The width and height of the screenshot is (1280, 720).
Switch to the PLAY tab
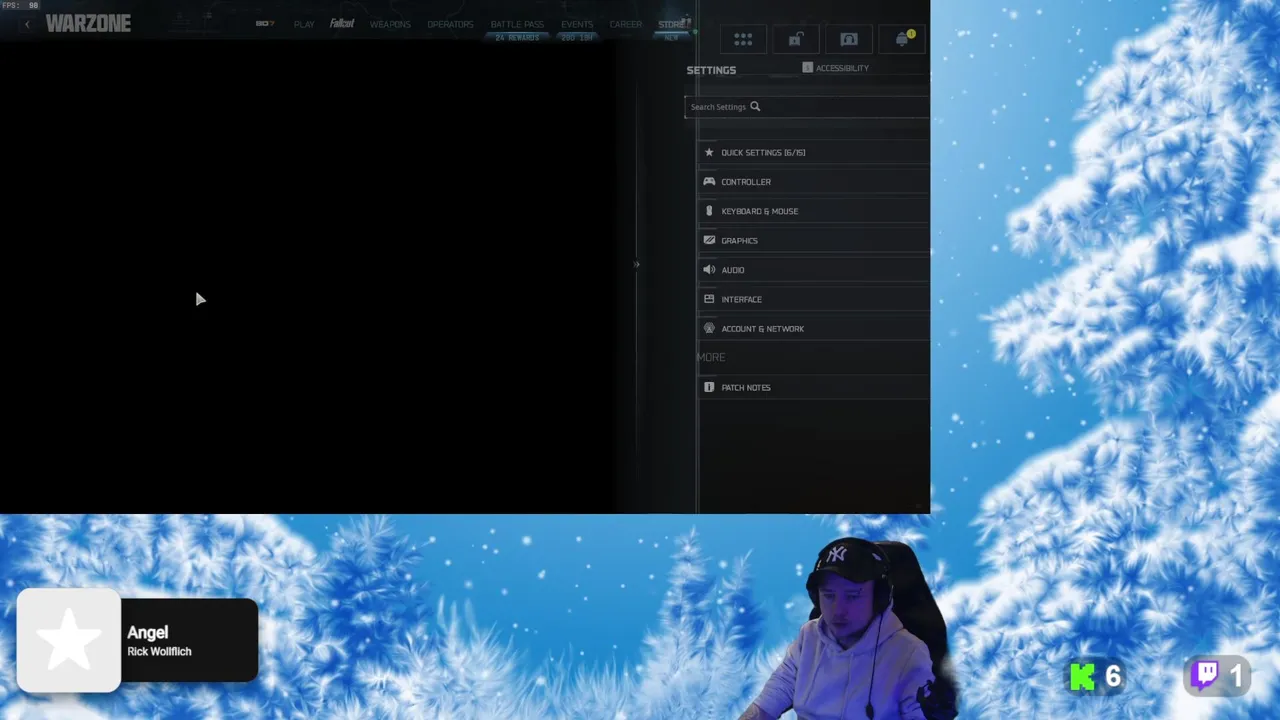[x=304, y=24]
